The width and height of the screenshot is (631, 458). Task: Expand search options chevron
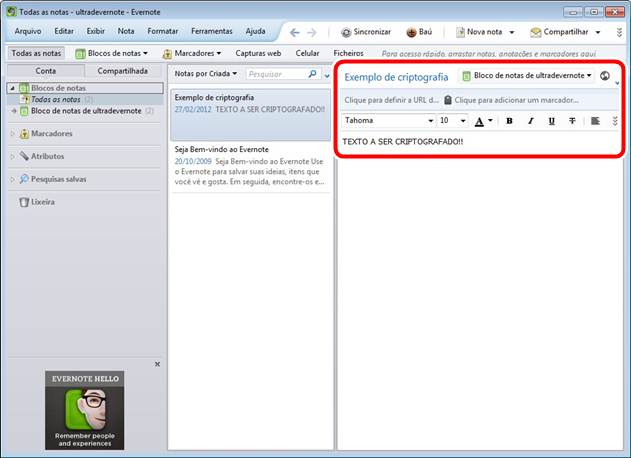pos(327,76)
